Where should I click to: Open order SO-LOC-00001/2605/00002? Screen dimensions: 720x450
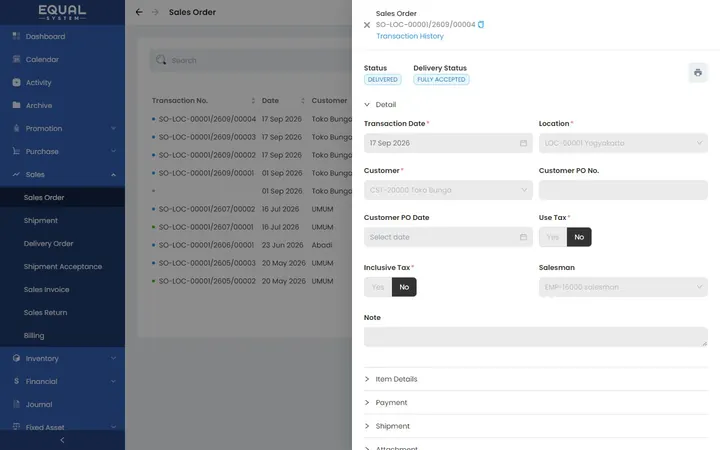click(x=207, y=281)
